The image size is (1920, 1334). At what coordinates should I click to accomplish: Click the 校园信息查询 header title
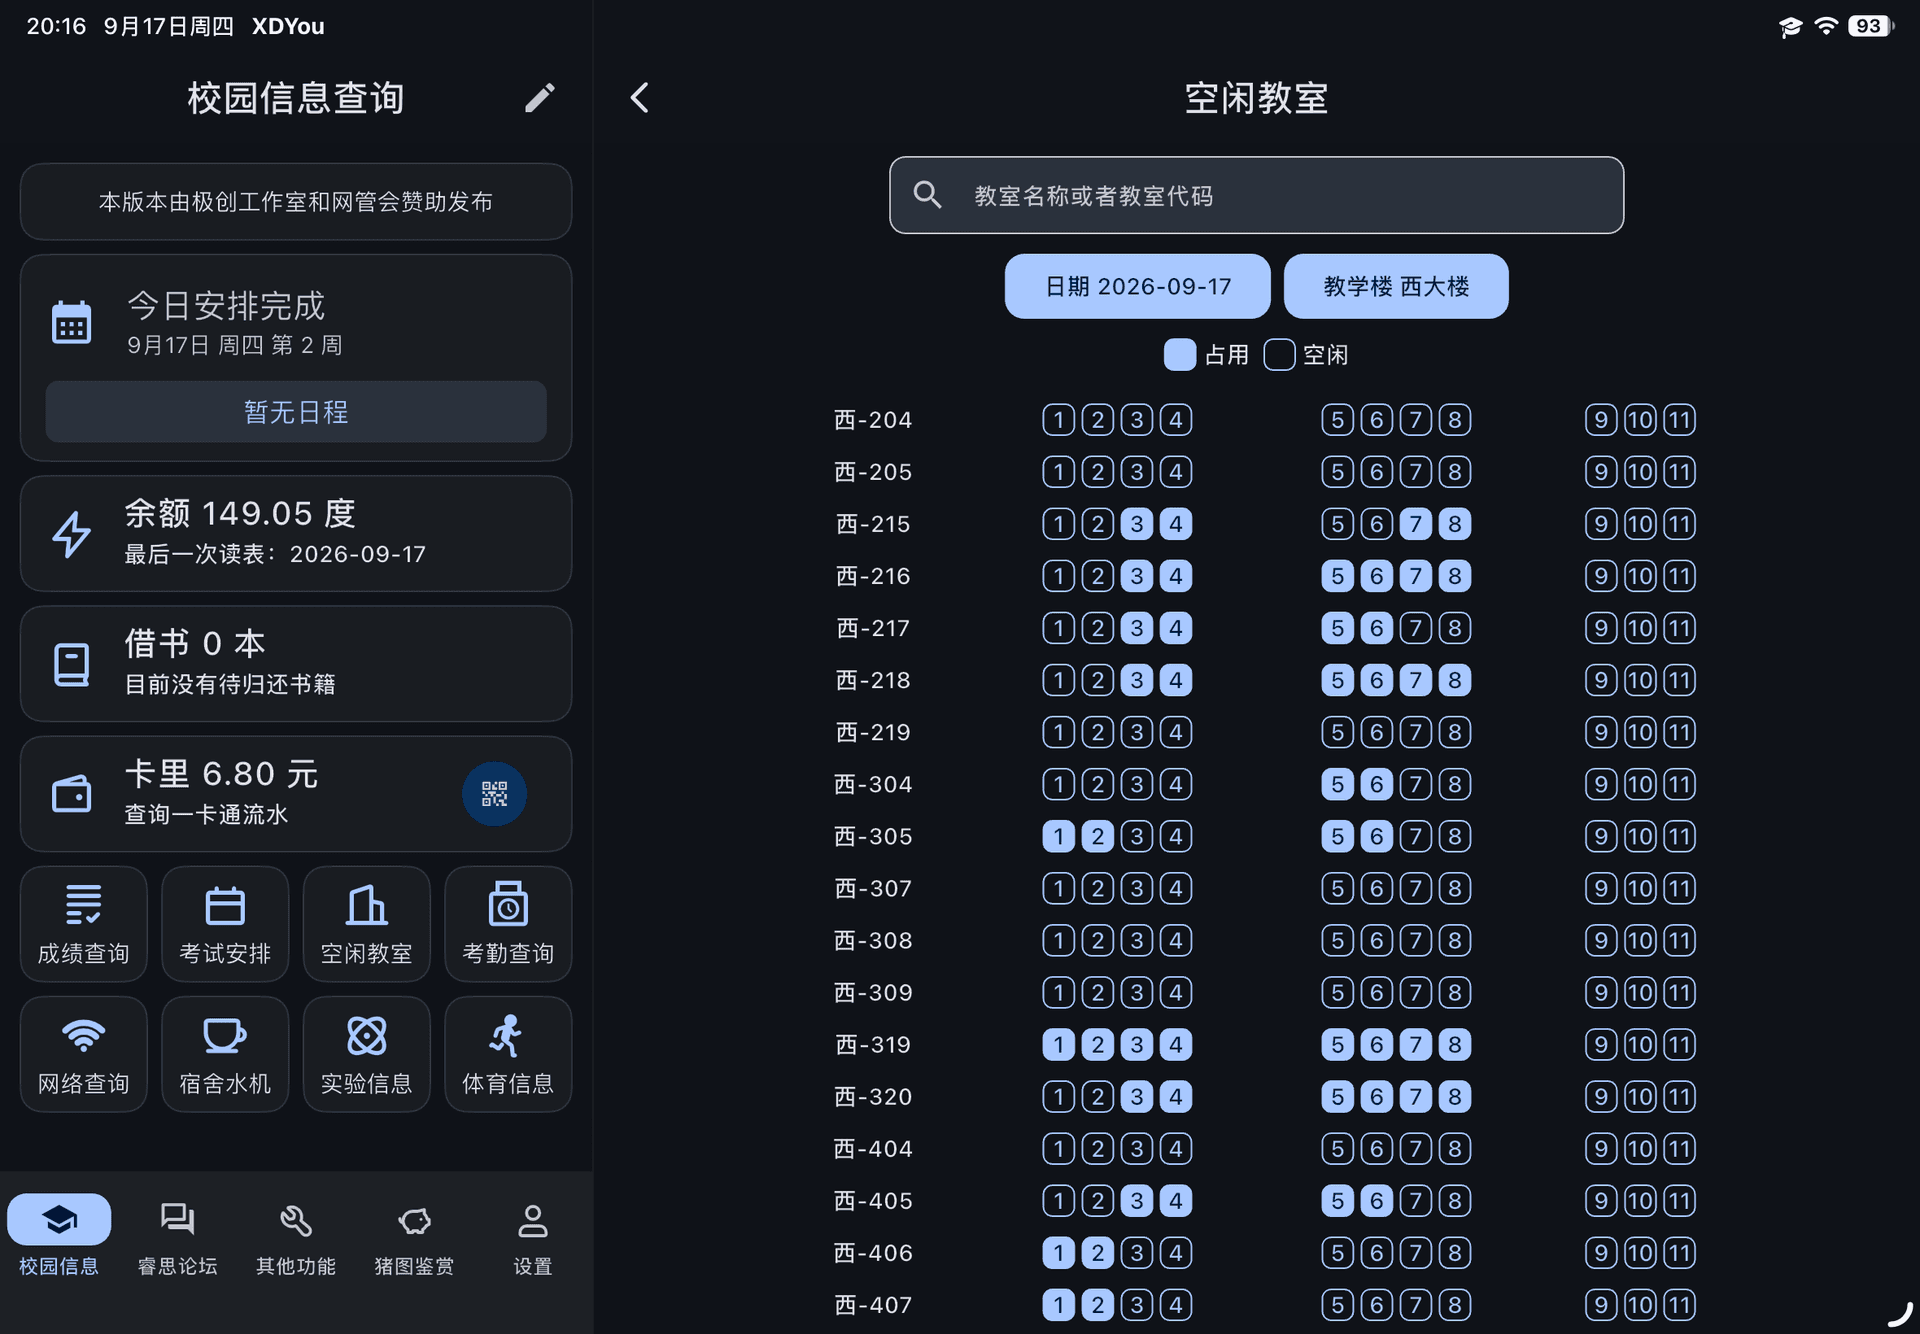pyautogui.click(x=296, y=98)
